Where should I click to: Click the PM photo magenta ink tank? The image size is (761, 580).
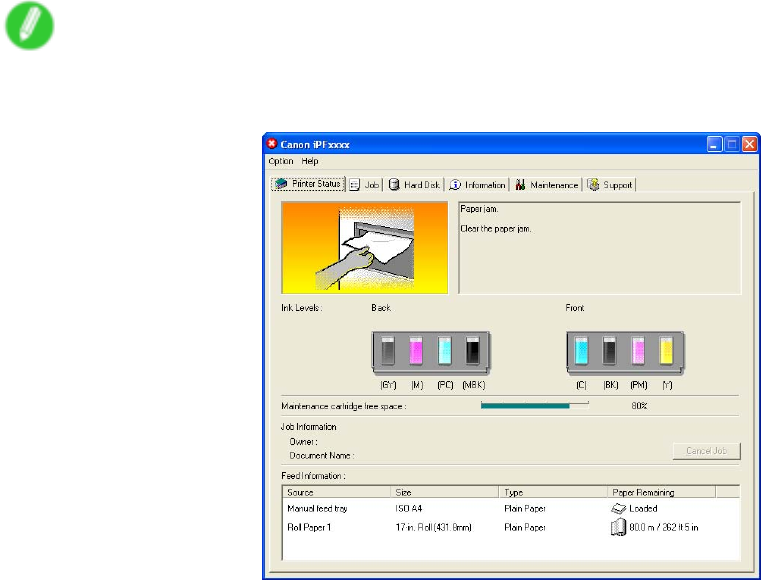pyautogui.click(x=638, y=350)
